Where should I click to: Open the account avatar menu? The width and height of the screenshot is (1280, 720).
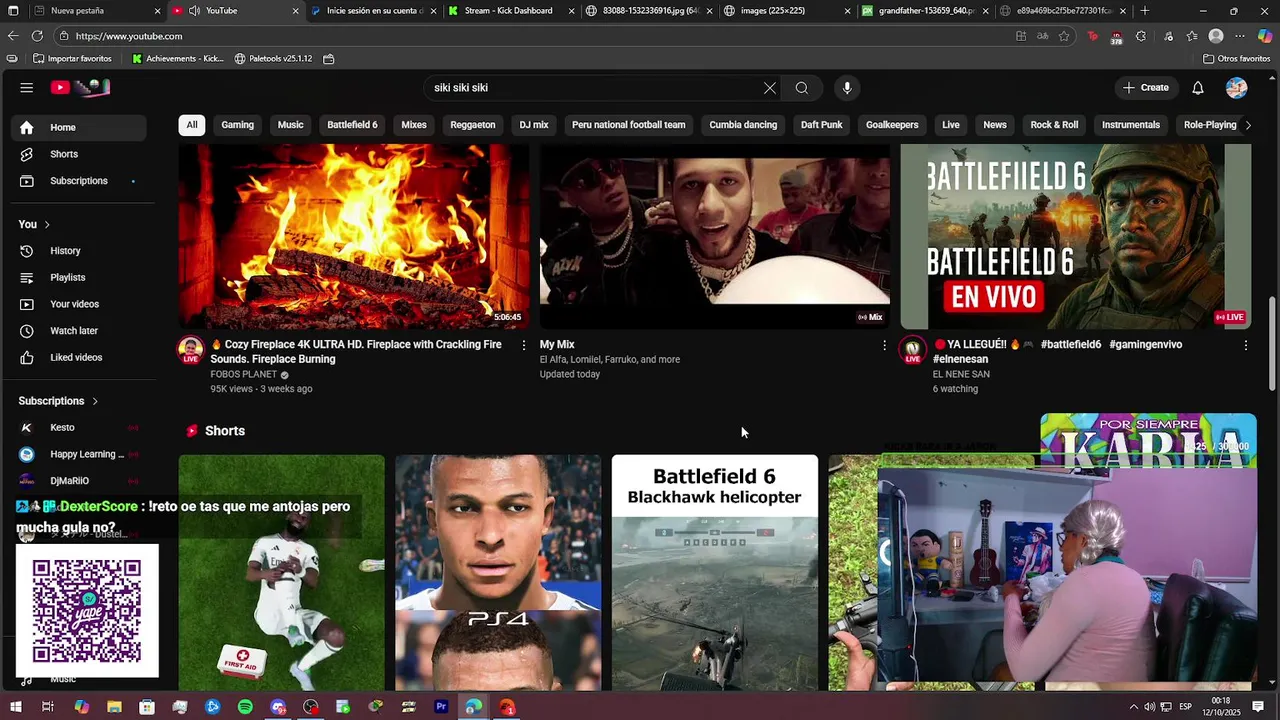[1237, 88]
